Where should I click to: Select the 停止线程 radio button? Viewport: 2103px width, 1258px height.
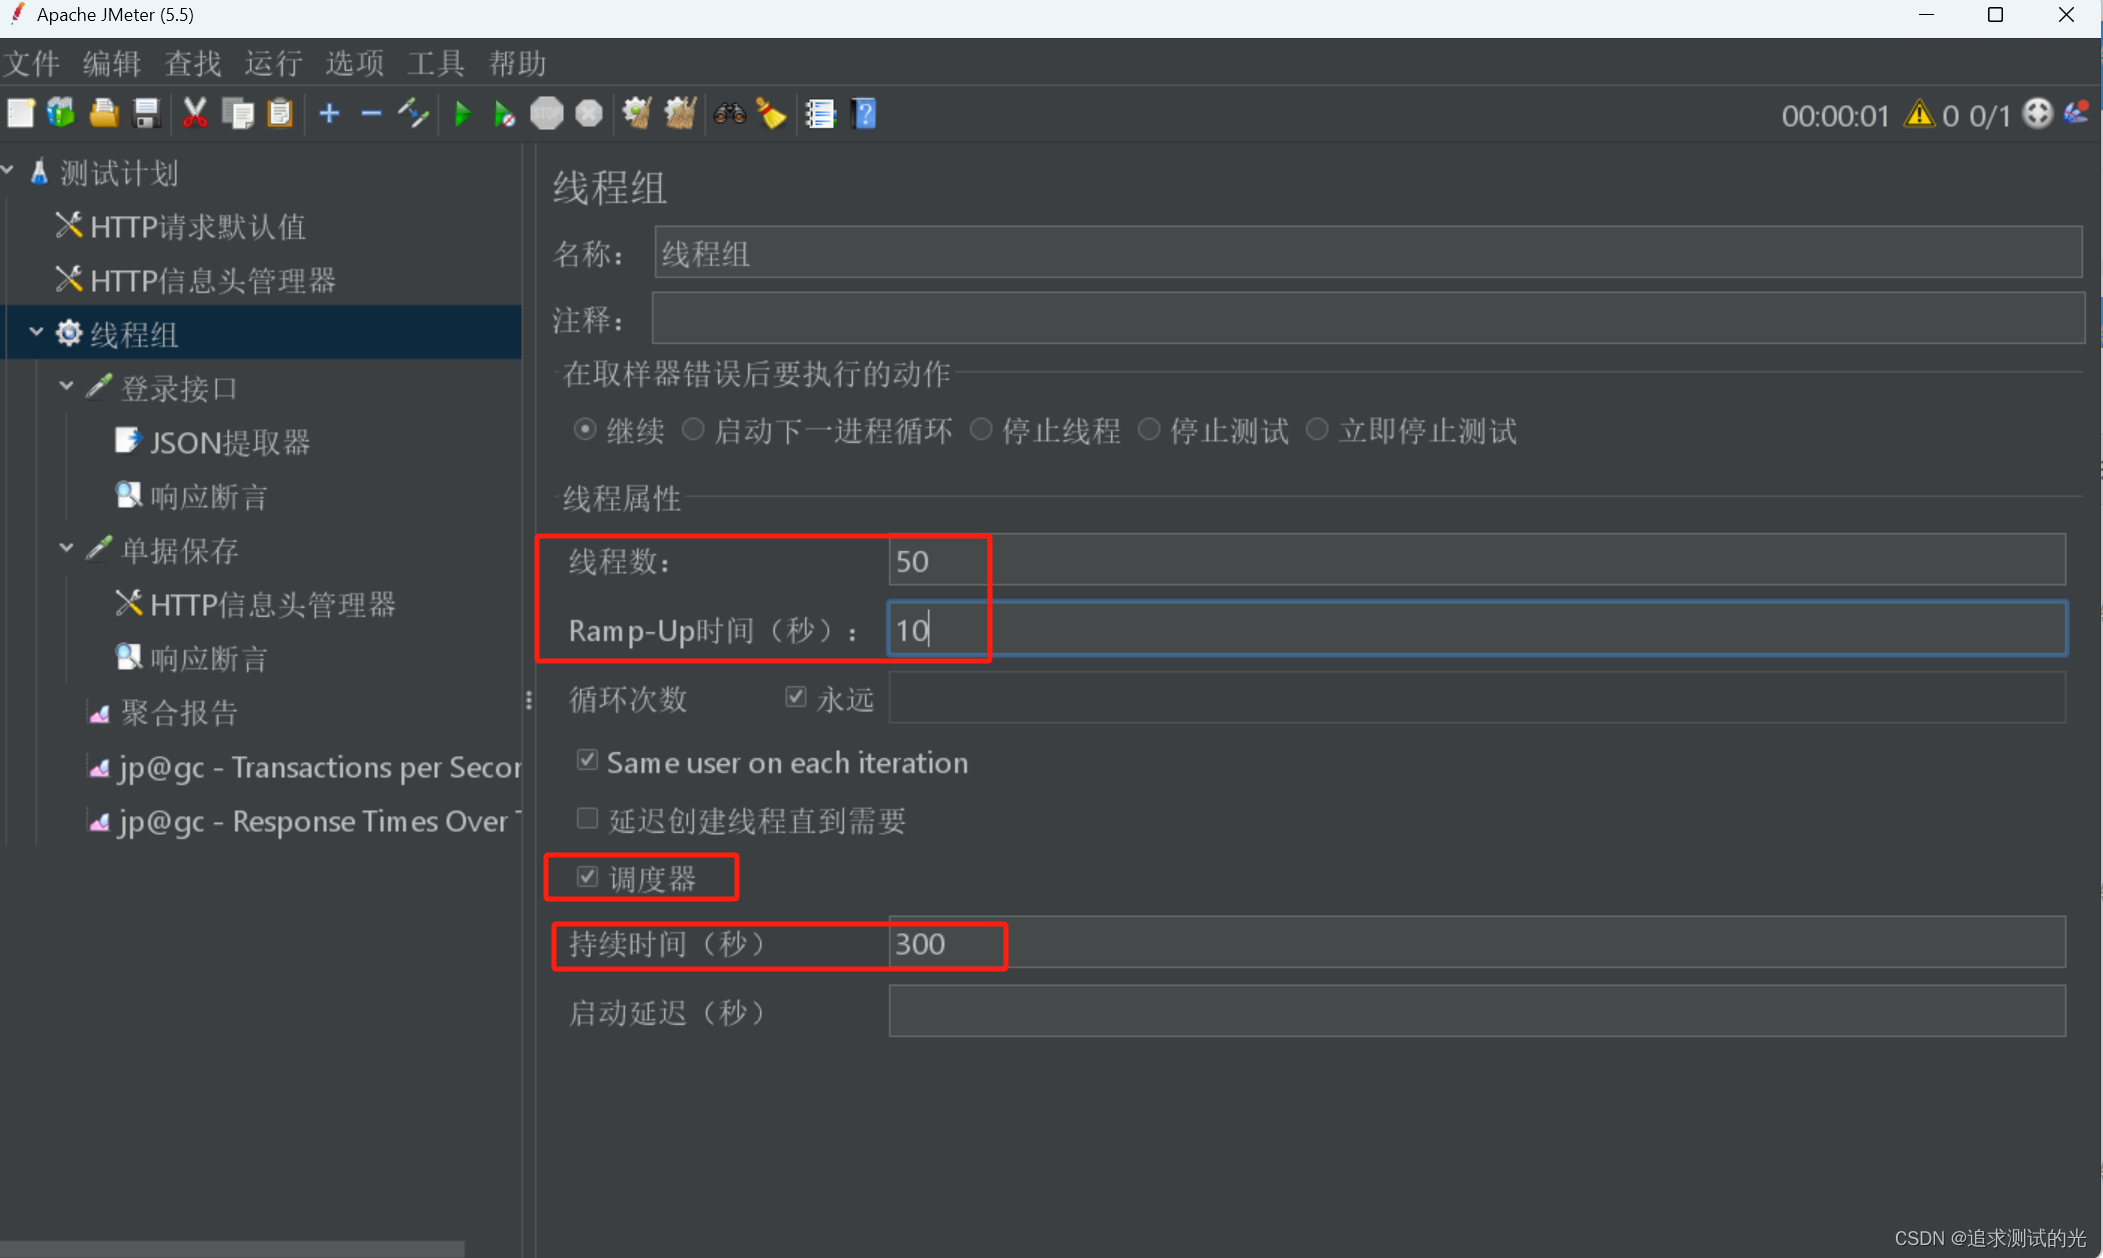tap(981, 430)
